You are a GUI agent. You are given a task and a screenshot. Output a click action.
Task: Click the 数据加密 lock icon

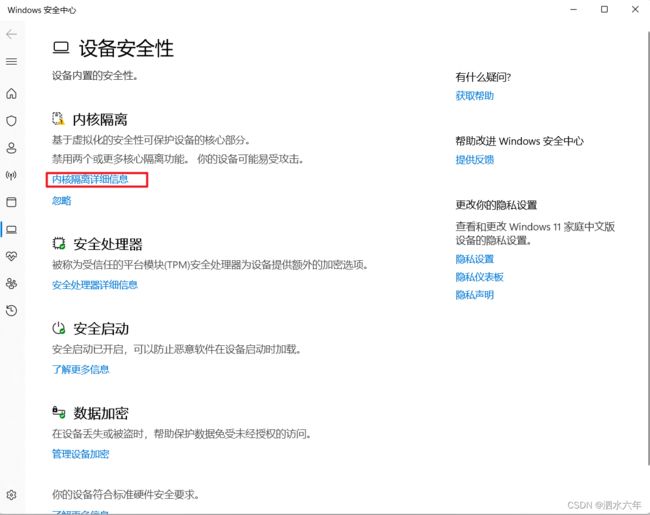pyautogui.click(x=59, y=412)
